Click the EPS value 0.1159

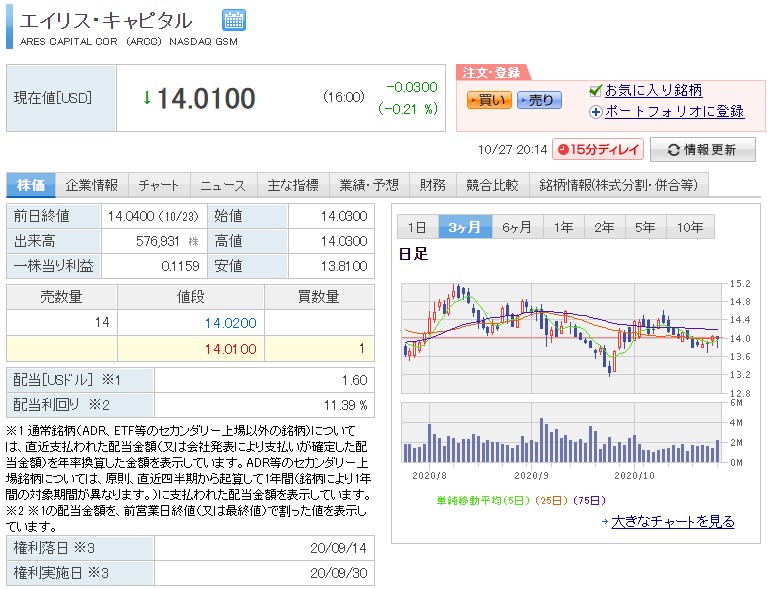click(180, 266)
